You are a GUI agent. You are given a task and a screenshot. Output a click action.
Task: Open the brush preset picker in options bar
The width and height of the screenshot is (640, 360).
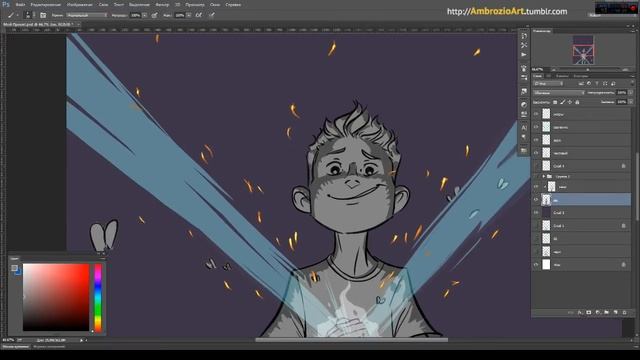[29, 15]
